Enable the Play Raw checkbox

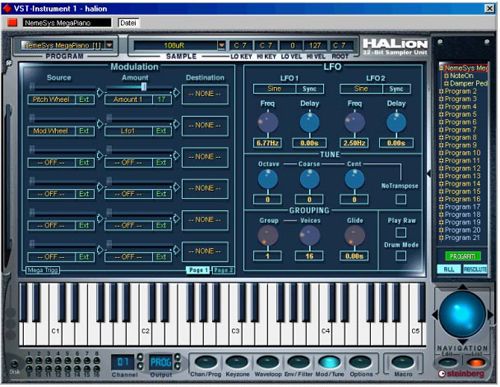(x=401, y=232)
